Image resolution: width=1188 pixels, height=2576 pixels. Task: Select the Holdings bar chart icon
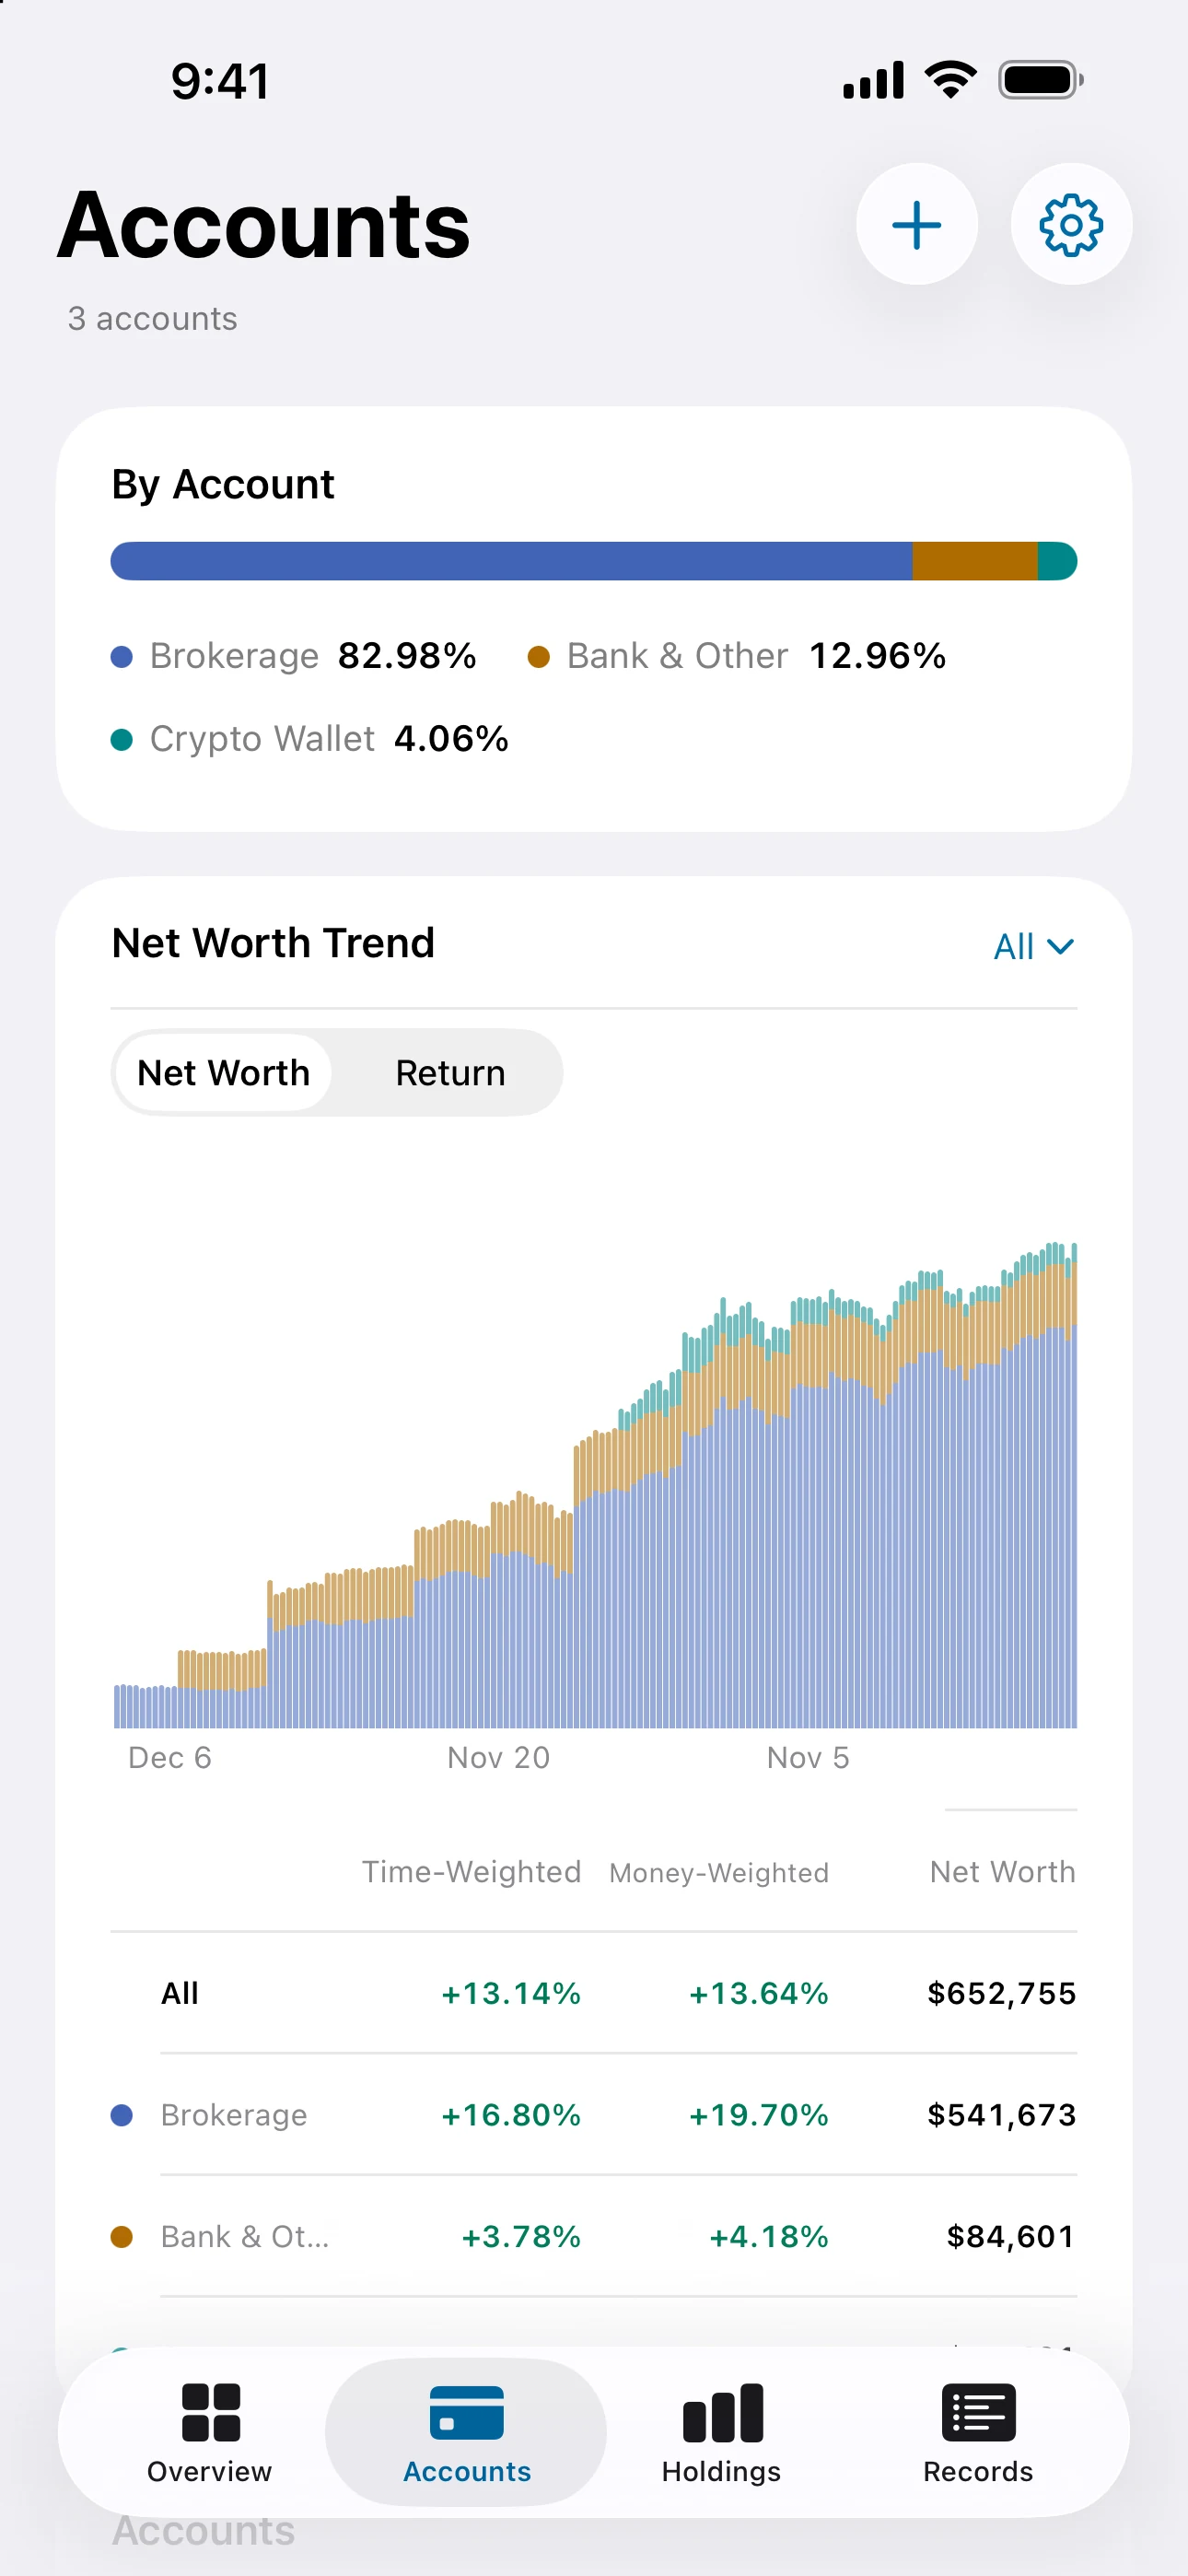tap(722, 2412)
